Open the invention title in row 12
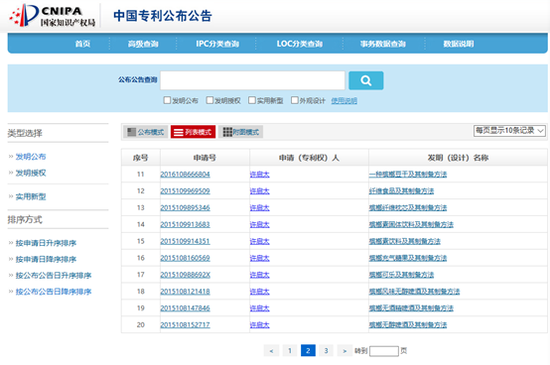The height and width of the screenshot is (365, 550). 401,191
